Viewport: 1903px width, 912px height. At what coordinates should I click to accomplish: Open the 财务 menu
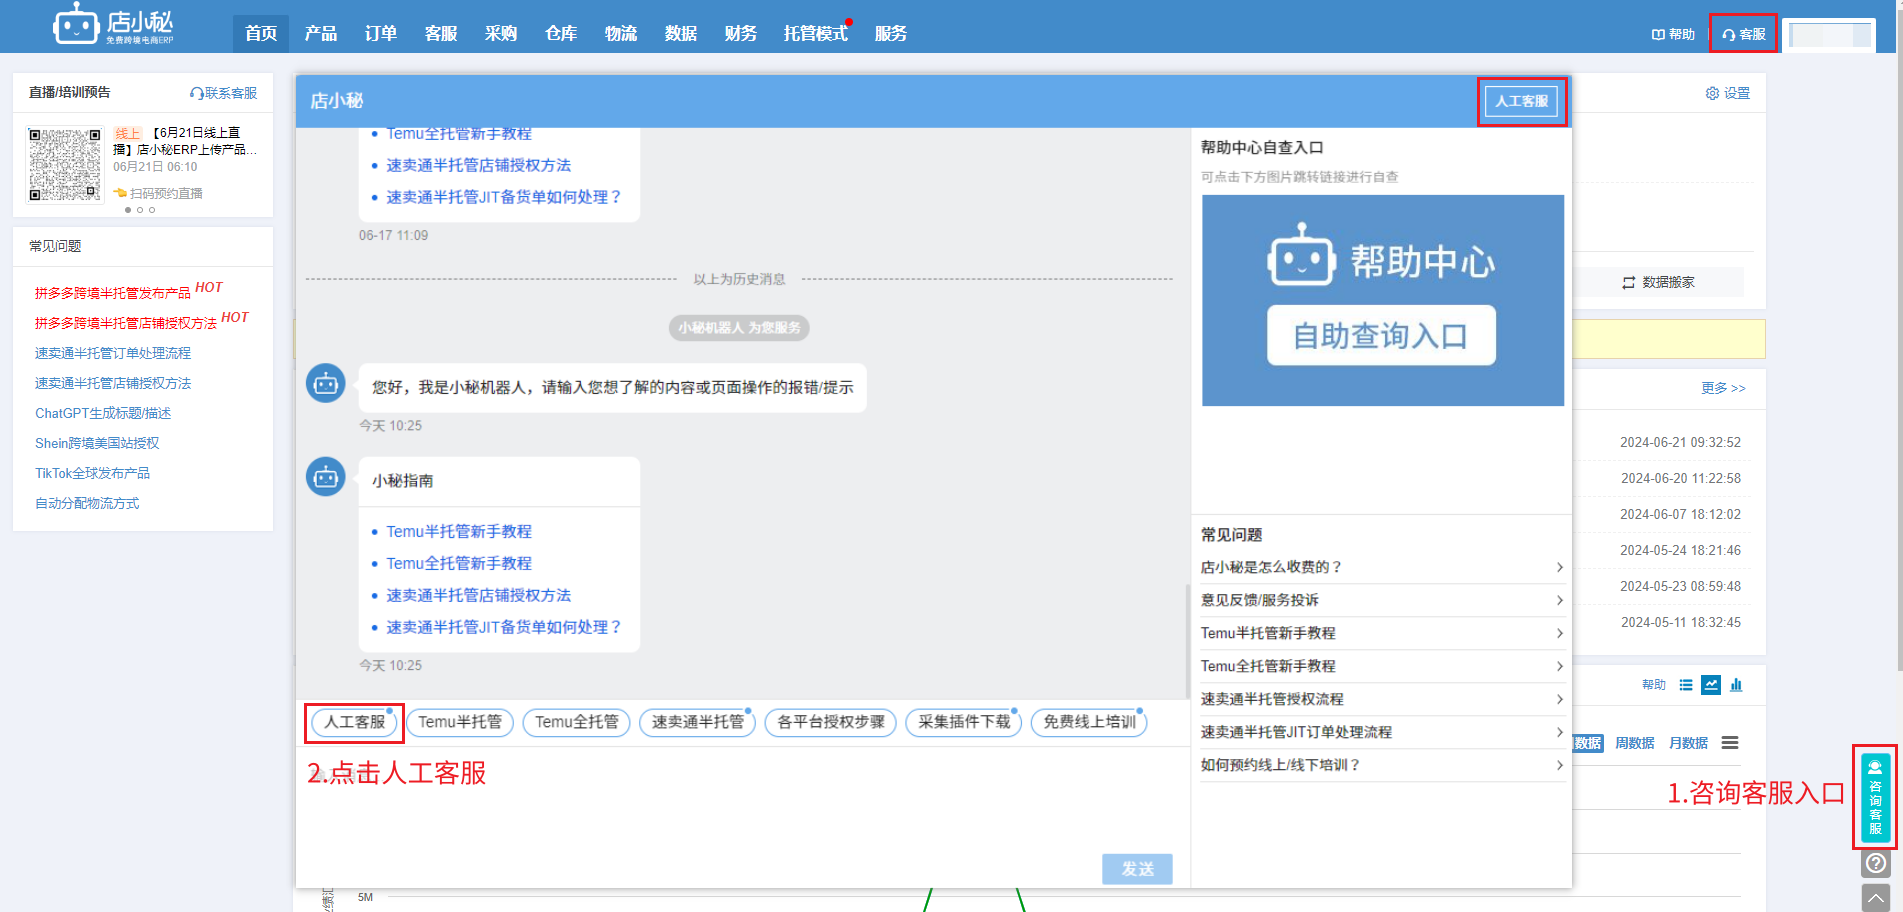point(741,34)
